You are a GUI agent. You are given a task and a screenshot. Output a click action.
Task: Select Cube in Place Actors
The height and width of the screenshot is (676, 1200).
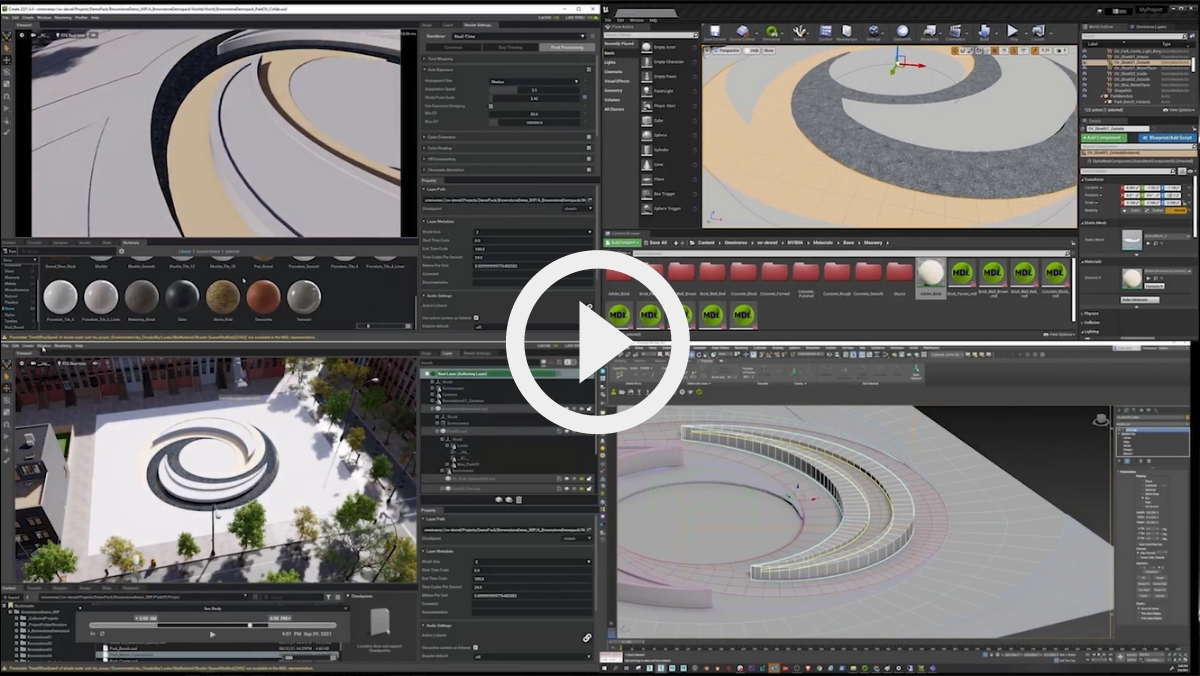tap(668, 120)
